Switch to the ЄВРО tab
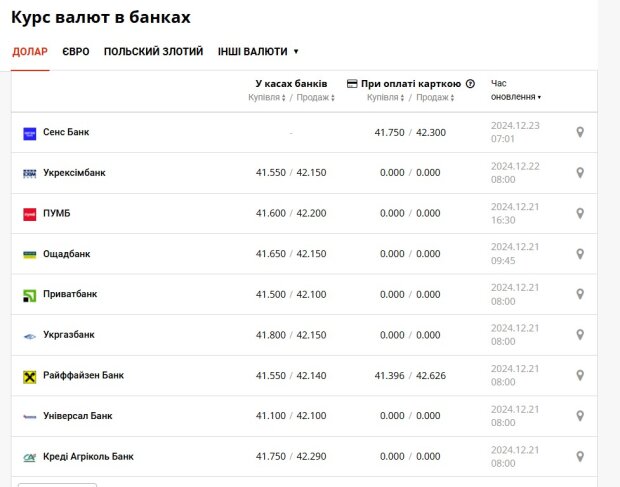This screenshot has height=487, width=620. click(x=76, y=51)
